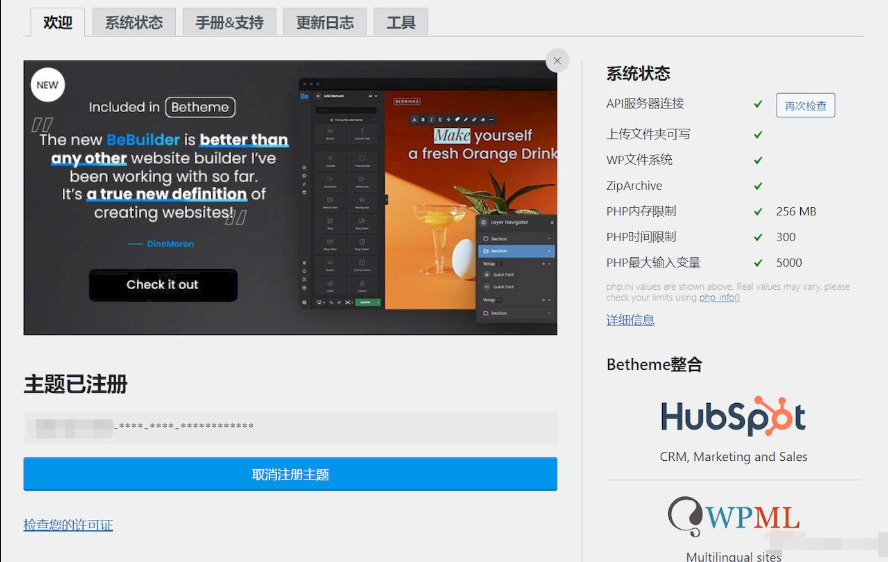The height and width of the screenshot is (562, 888).
Task: Click the 300 time limit value
Action: (x=785, y=237)
